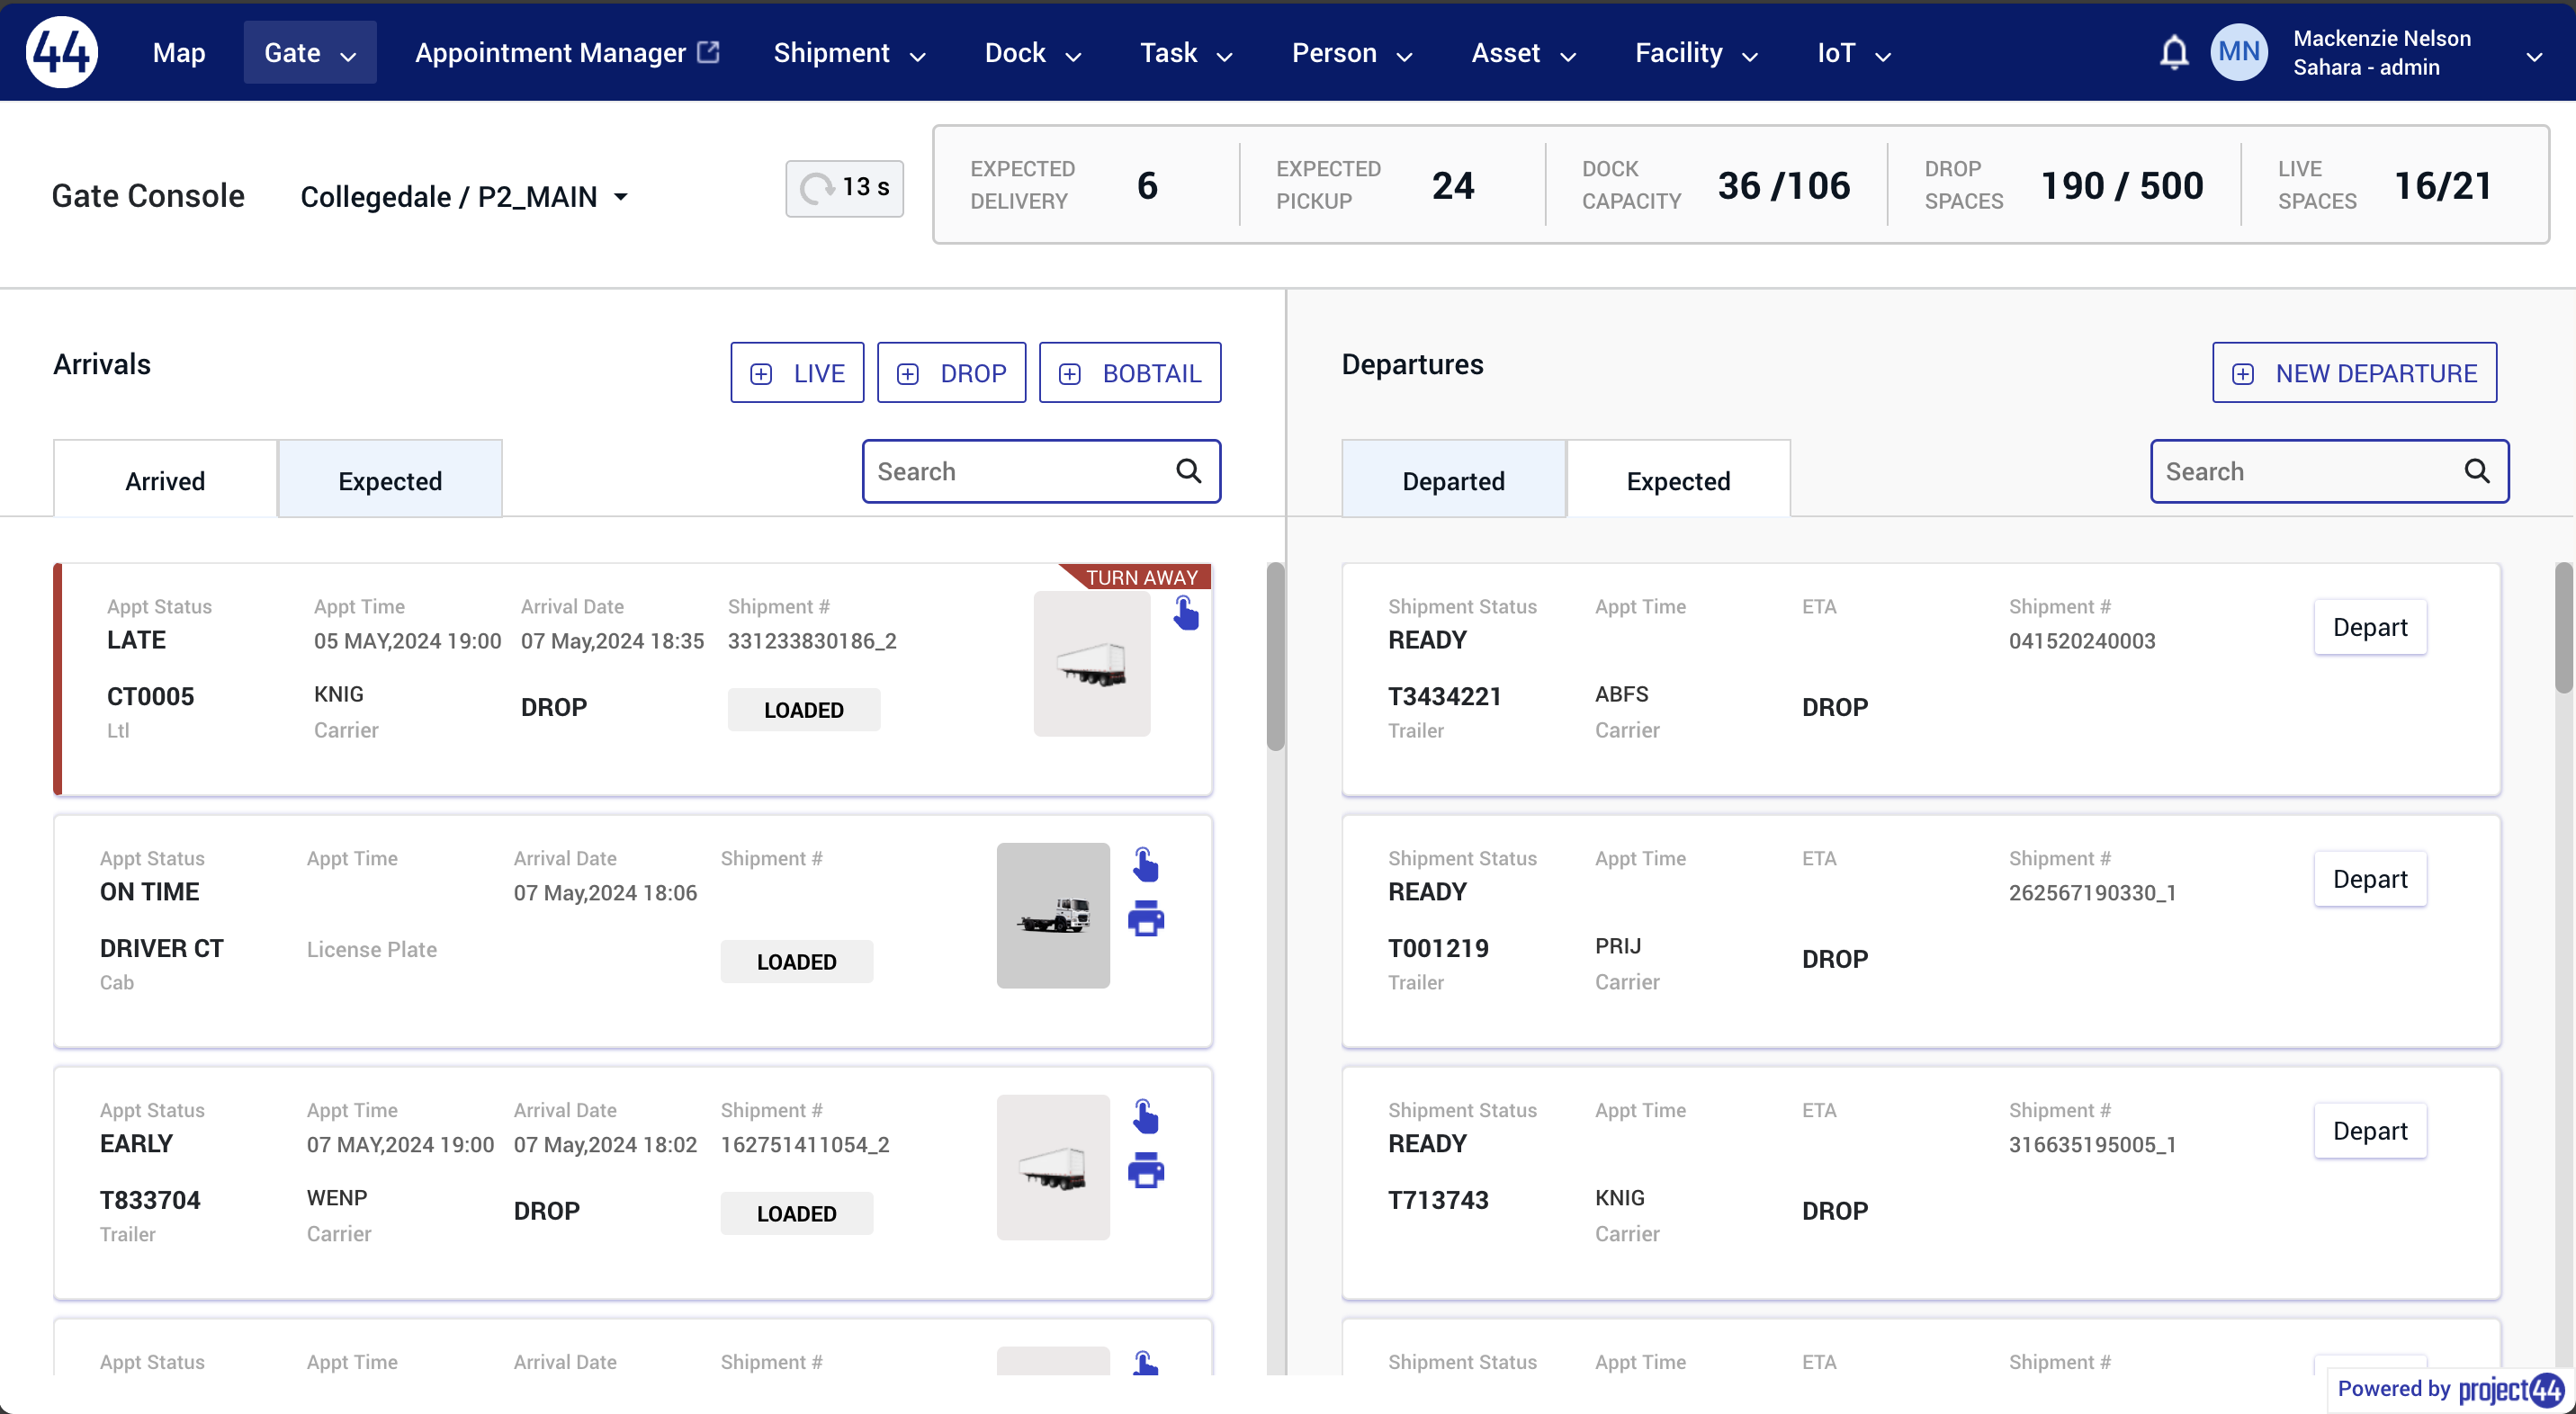
Task: Open trailer image for CT0005 arrival
Action: pos(1092,664)
